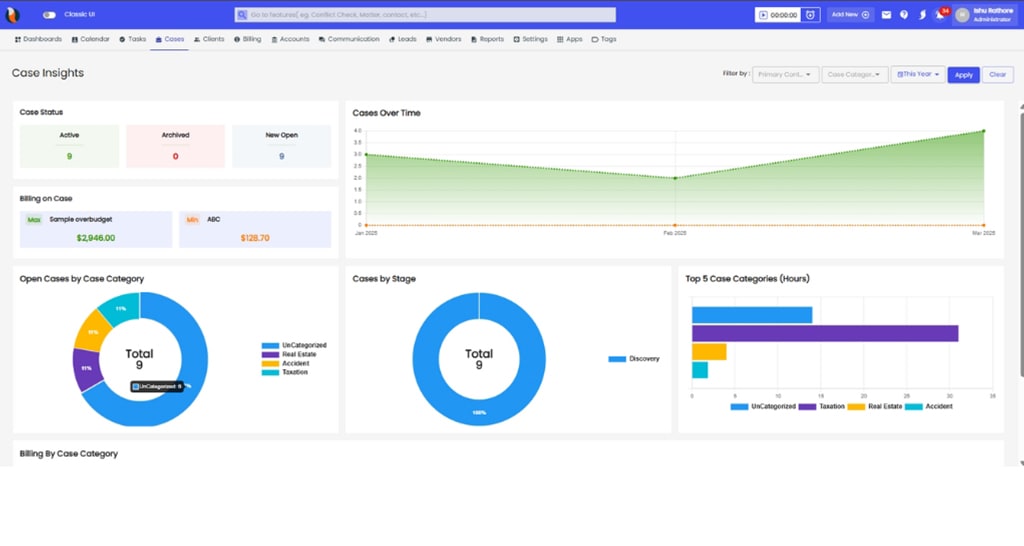
Task: Expand the Case Category filter dropdown
Action: point(854,75)
